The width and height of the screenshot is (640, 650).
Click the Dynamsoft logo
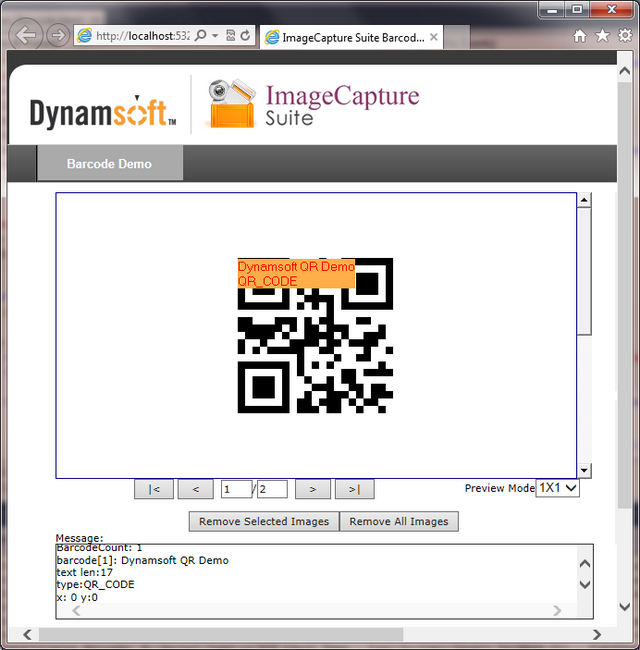[x=103, y=113]
